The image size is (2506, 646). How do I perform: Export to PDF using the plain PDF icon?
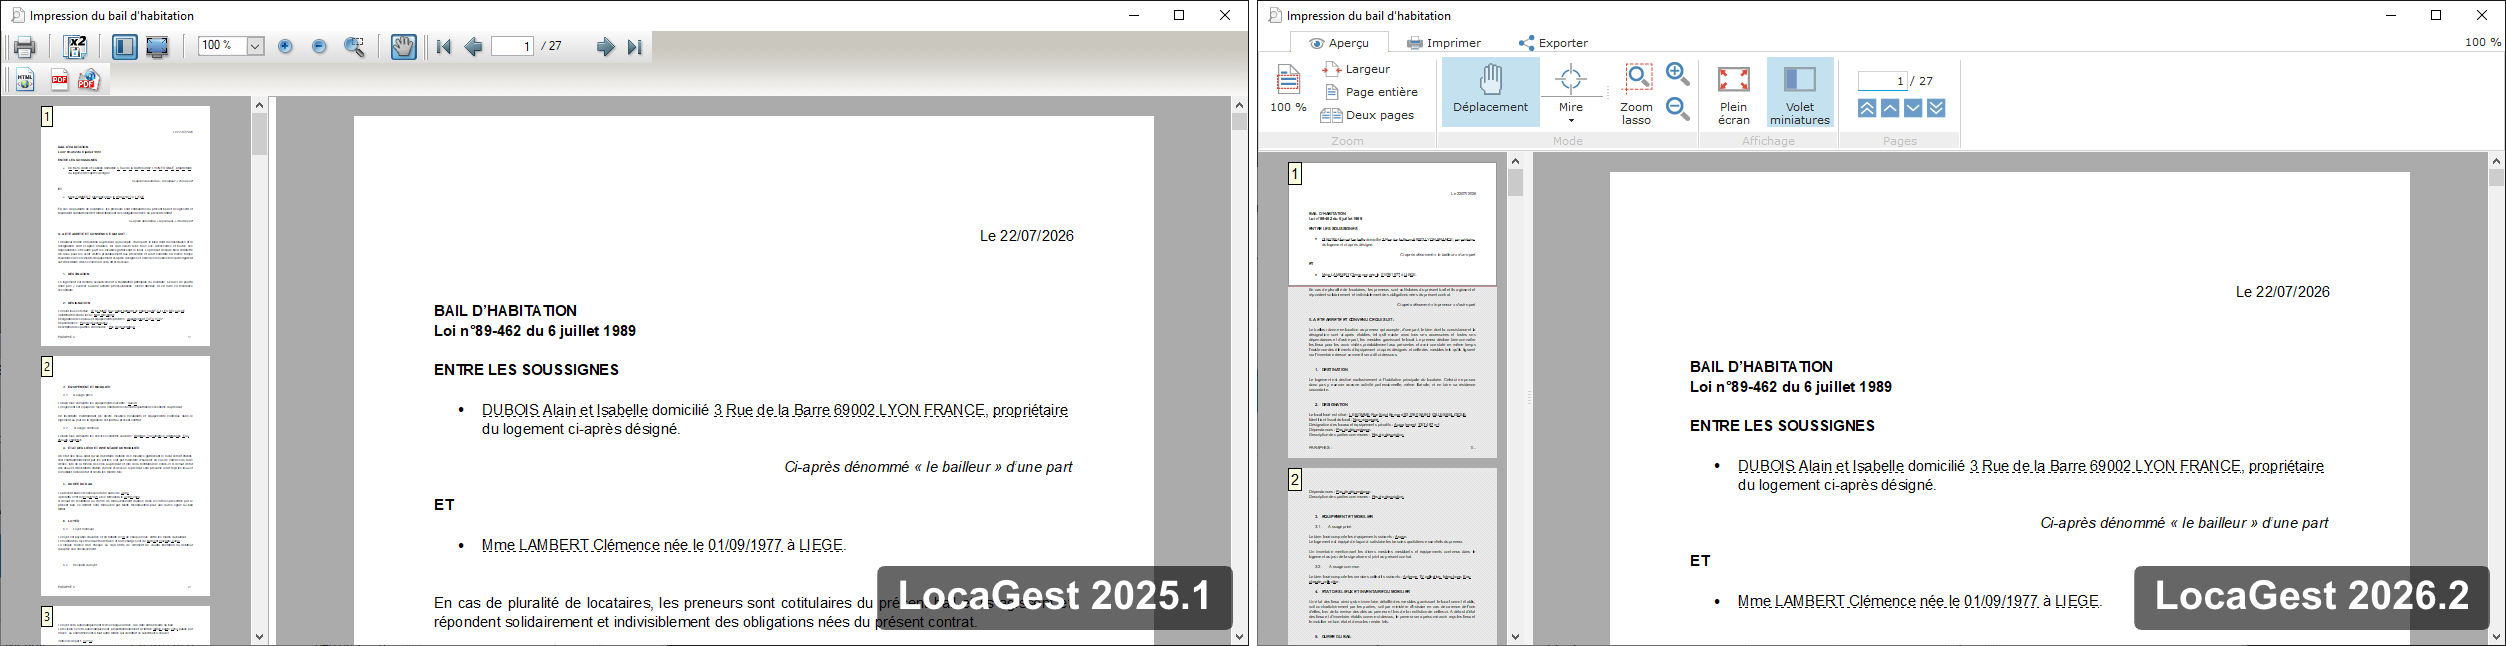point(59,80)
